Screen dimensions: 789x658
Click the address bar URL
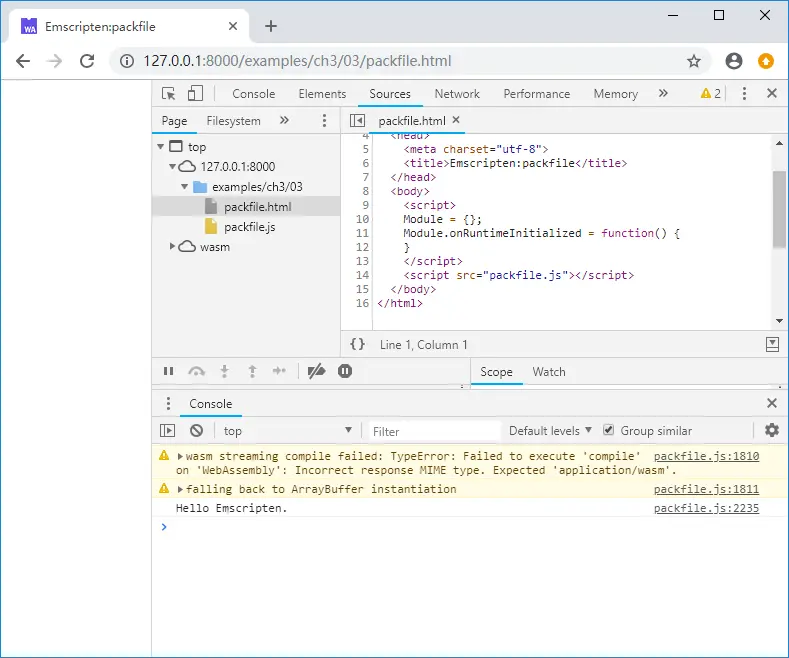click(297, 61)
